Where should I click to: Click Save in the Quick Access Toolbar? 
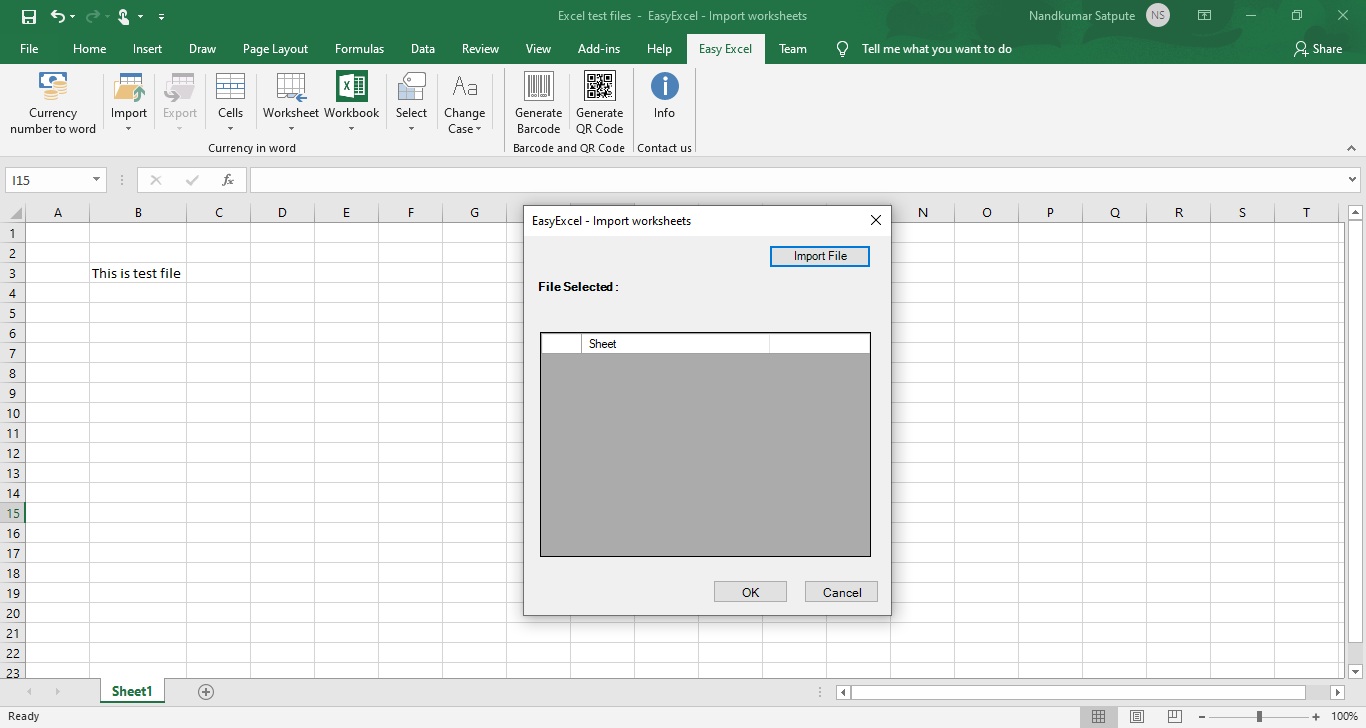click(27, 16)
